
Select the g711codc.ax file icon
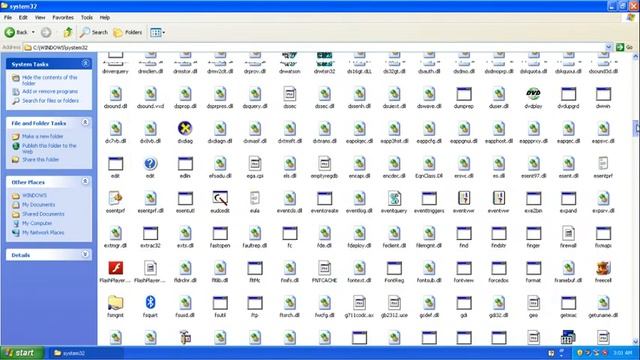pyautogui.click(x=359, y=303)
